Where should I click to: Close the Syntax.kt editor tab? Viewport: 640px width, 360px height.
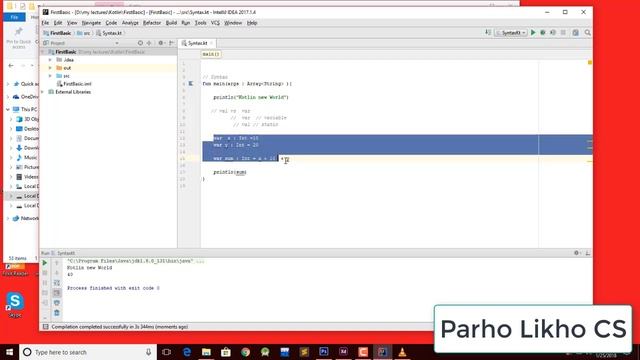(211, 43)
